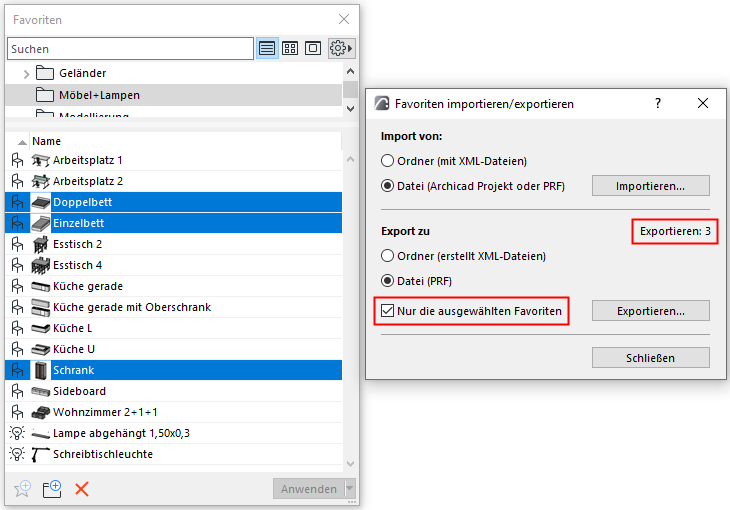
Task: Create a new favorites folder
Action: [x=52, y=489]
